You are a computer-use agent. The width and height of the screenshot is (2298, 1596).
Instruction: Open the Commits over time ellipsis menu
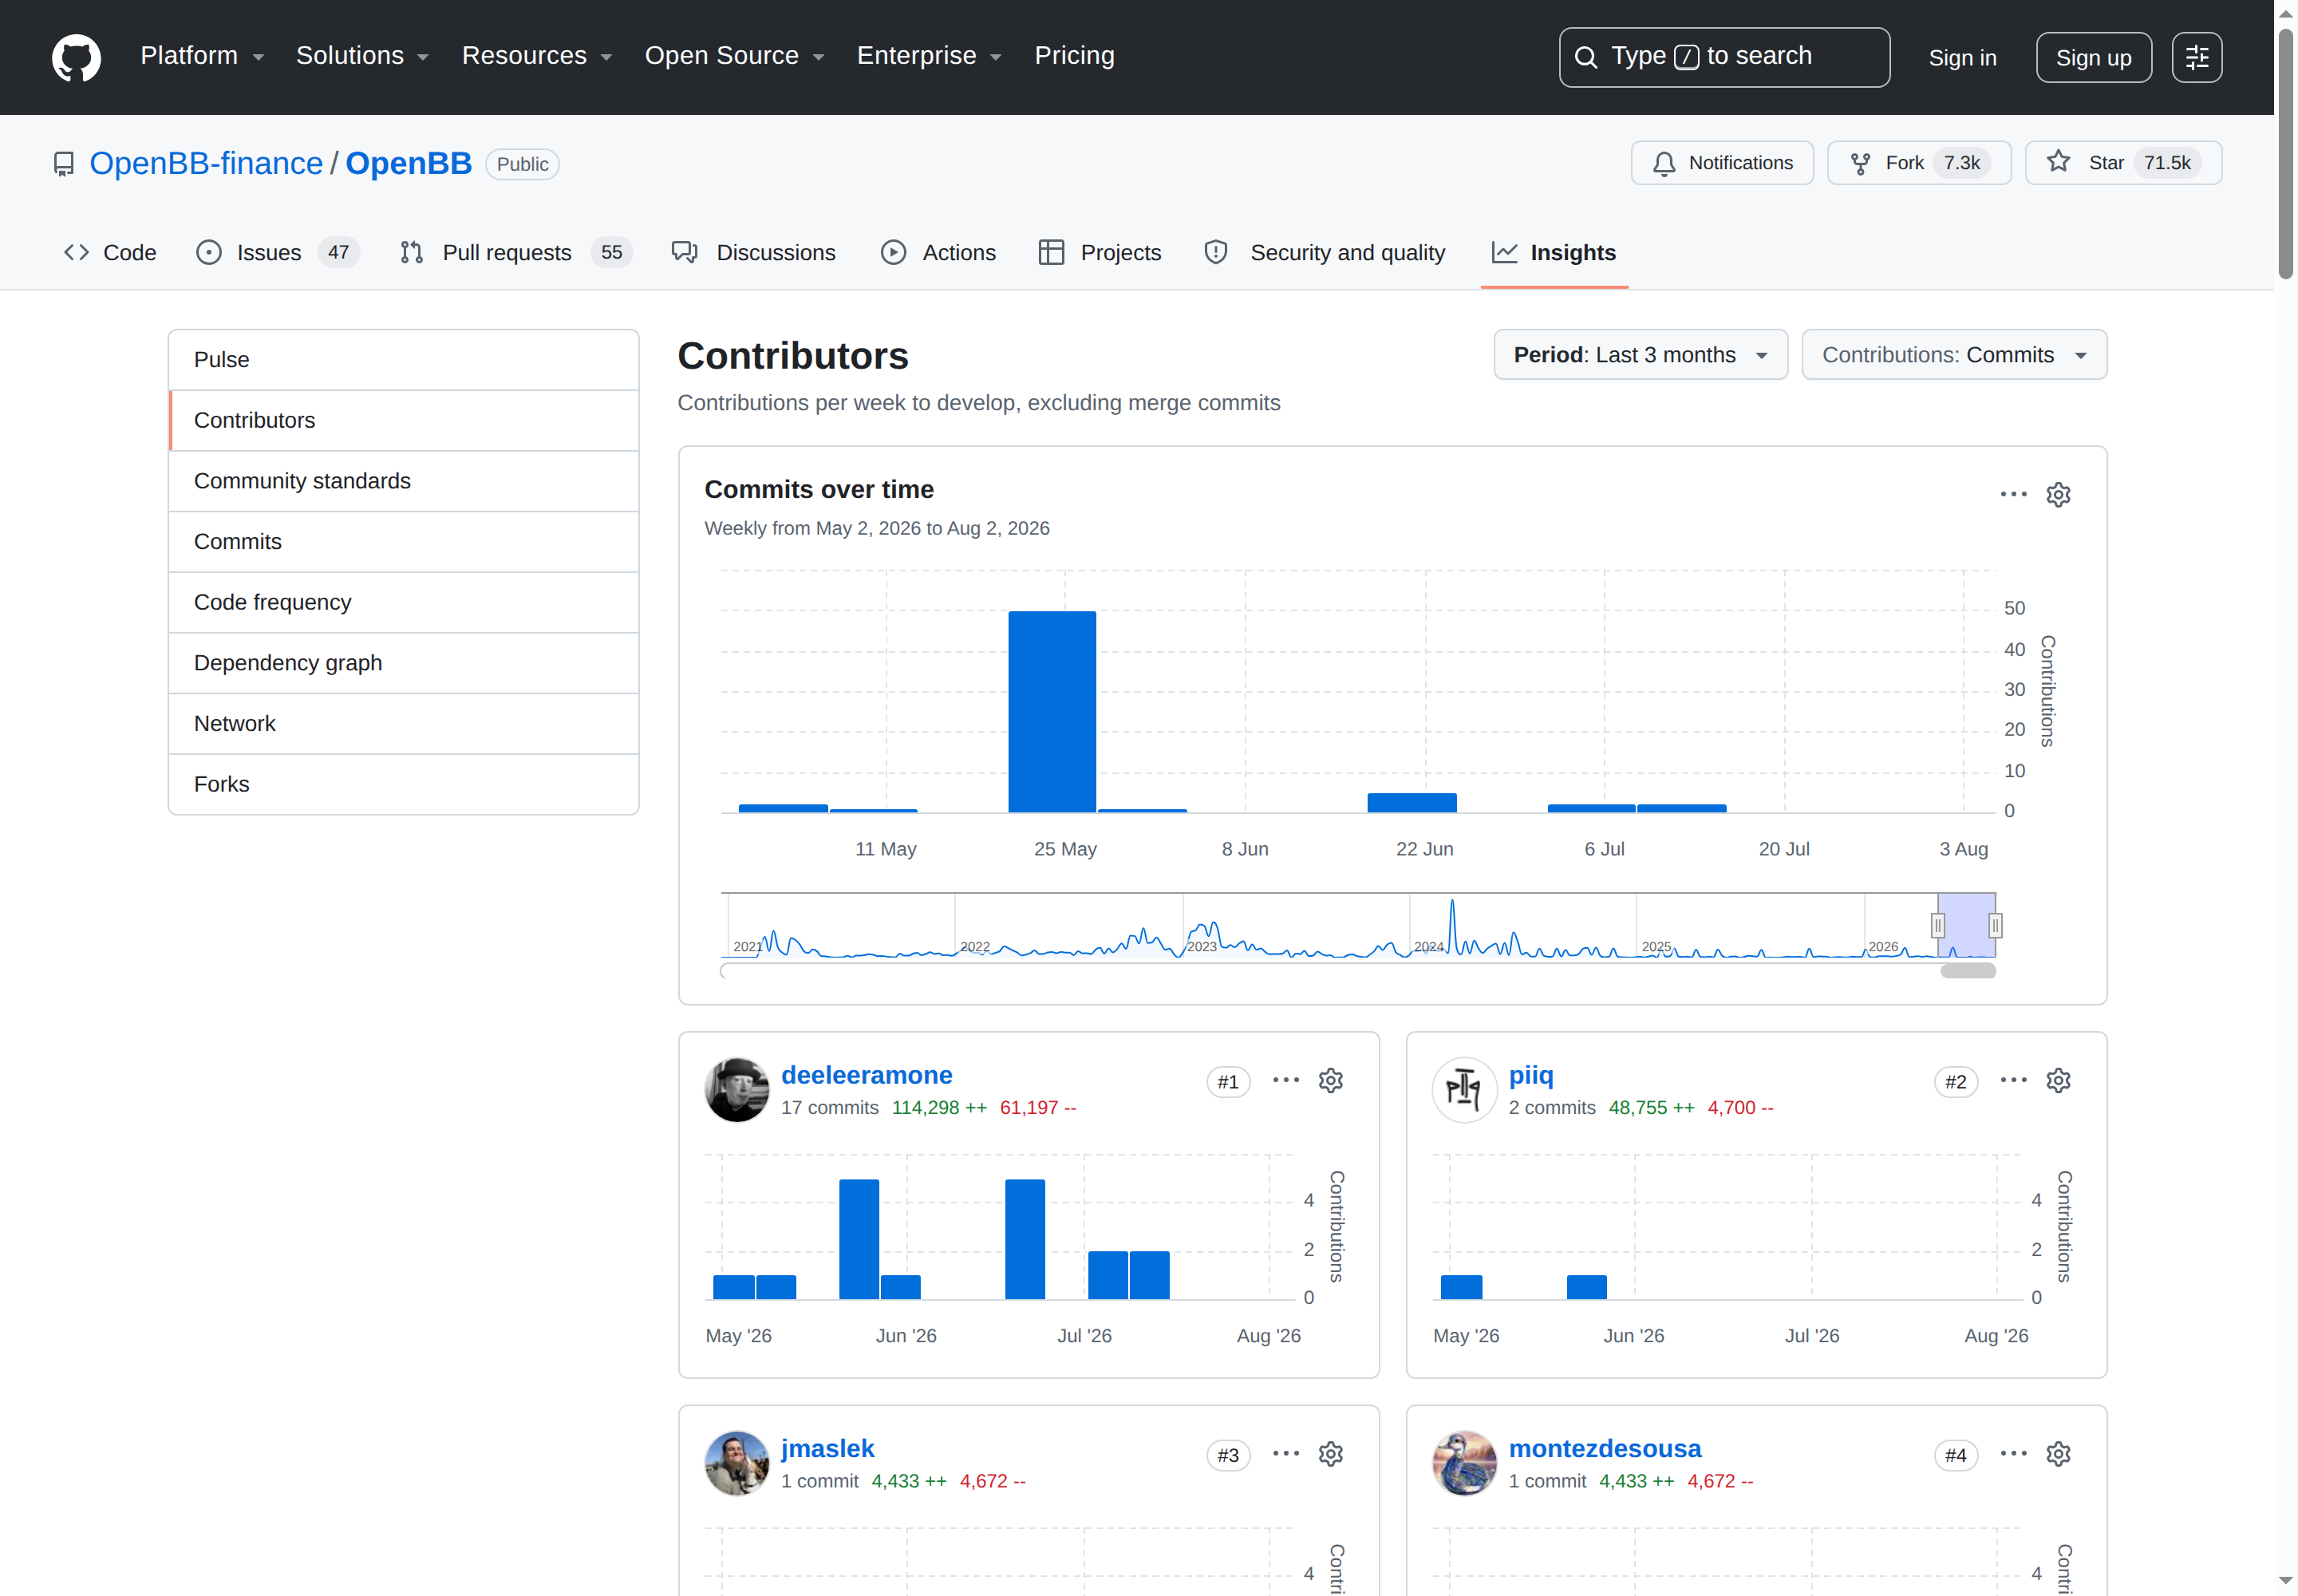pyautogui.click(x=2013, y=494)
